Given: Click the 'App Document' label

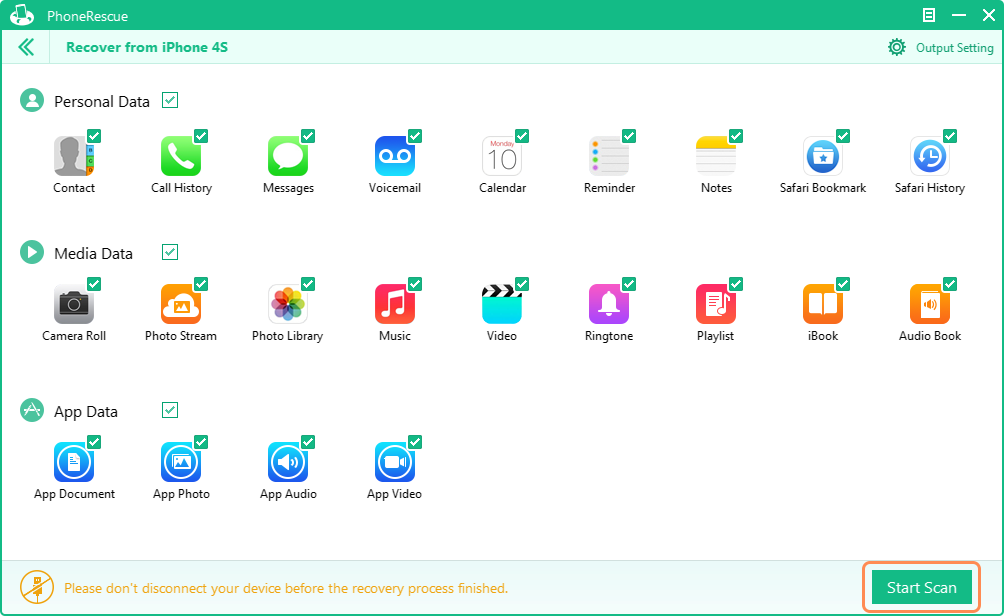Looking at the screenshot, I should click(74, 494).
